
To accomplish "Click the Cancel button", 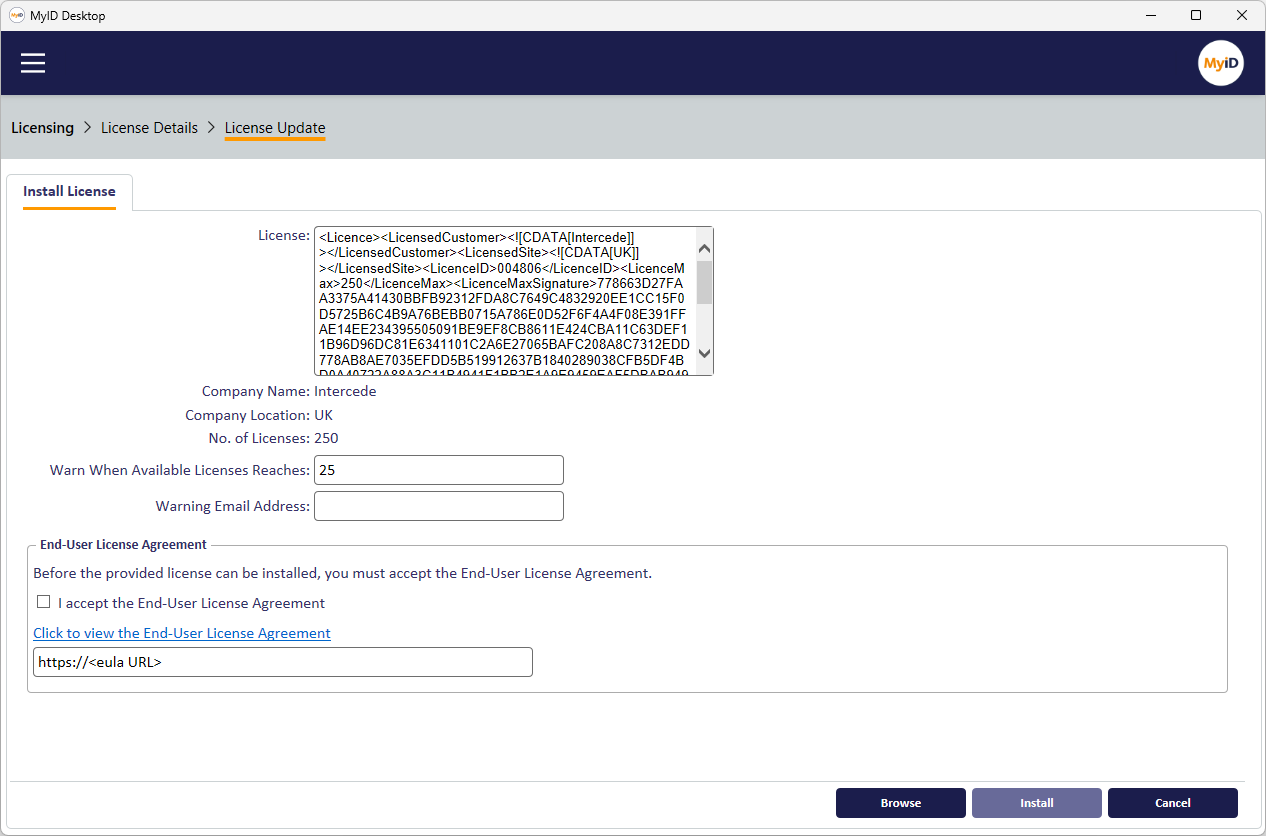I will point(1173,803).
